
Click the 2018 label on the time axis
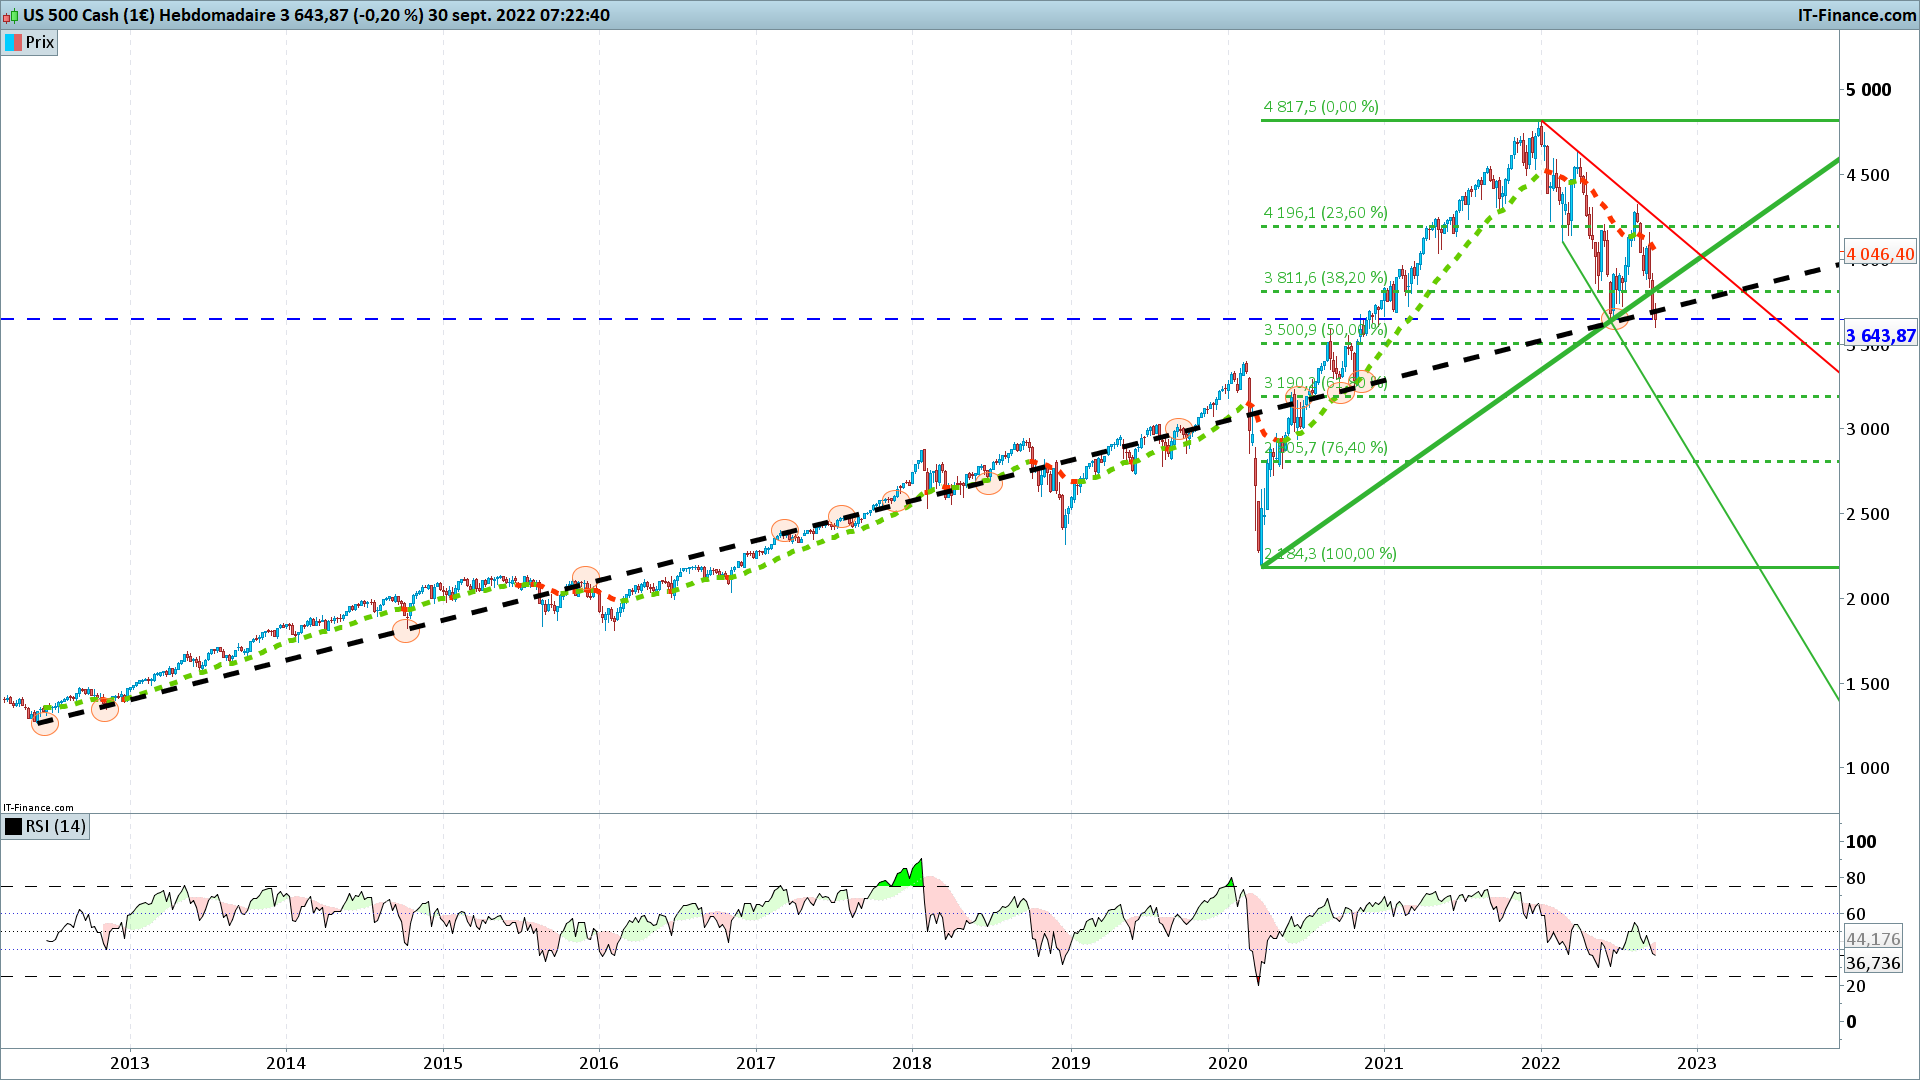click(x=912, y=1062)
